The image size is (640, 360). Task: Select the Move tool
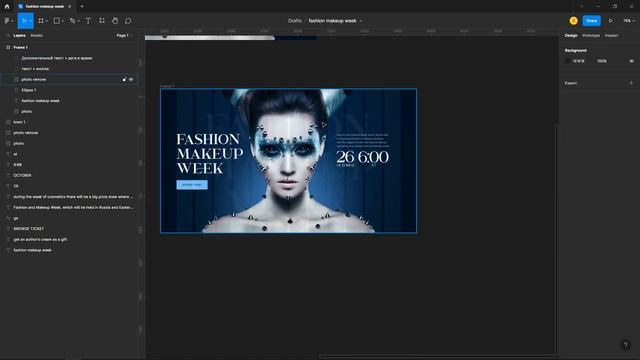(24, 21)
